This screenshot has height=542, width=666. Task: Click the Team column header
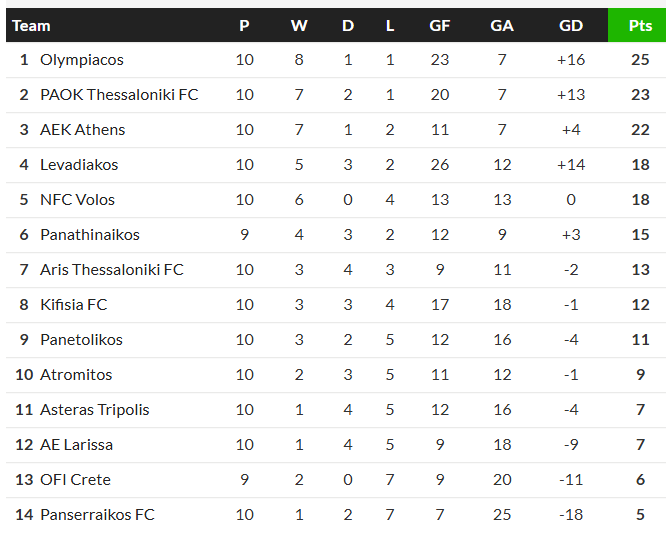tap(31, 26)
